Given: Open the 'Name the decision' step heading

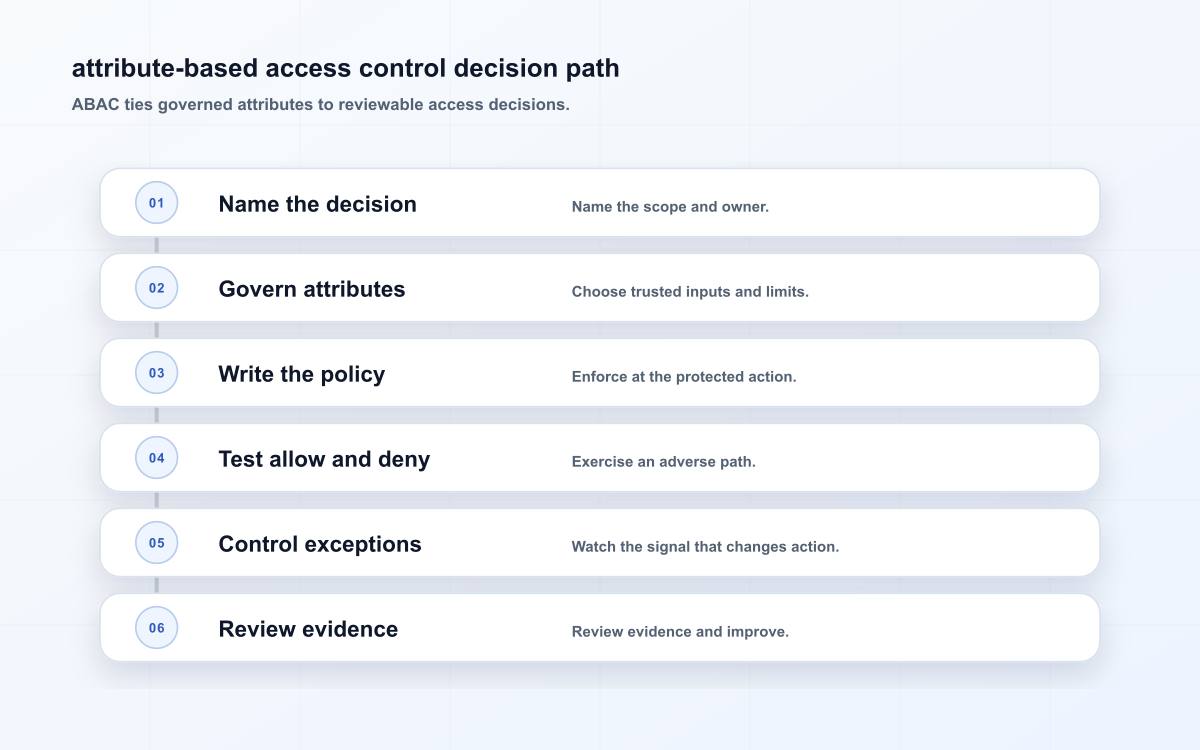Looking at the screenshot, I should point(317,204).
